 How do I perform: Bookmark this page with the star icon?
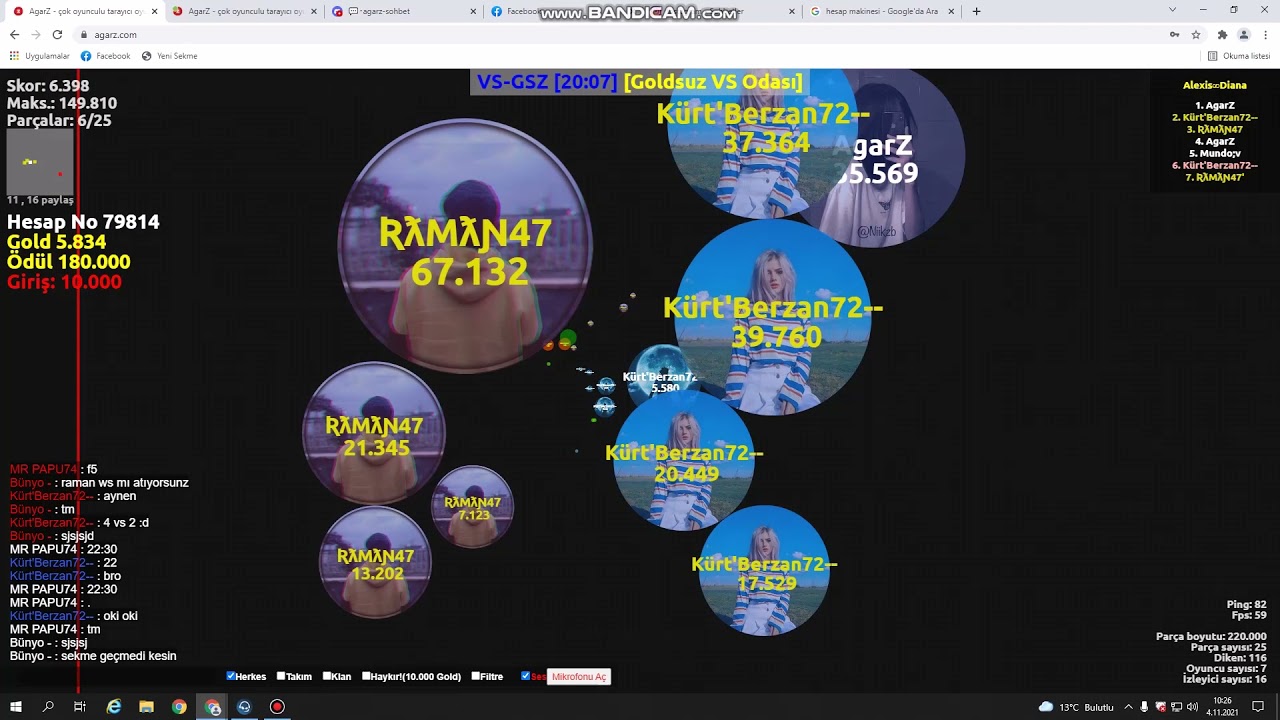[x=1195, y=34]
